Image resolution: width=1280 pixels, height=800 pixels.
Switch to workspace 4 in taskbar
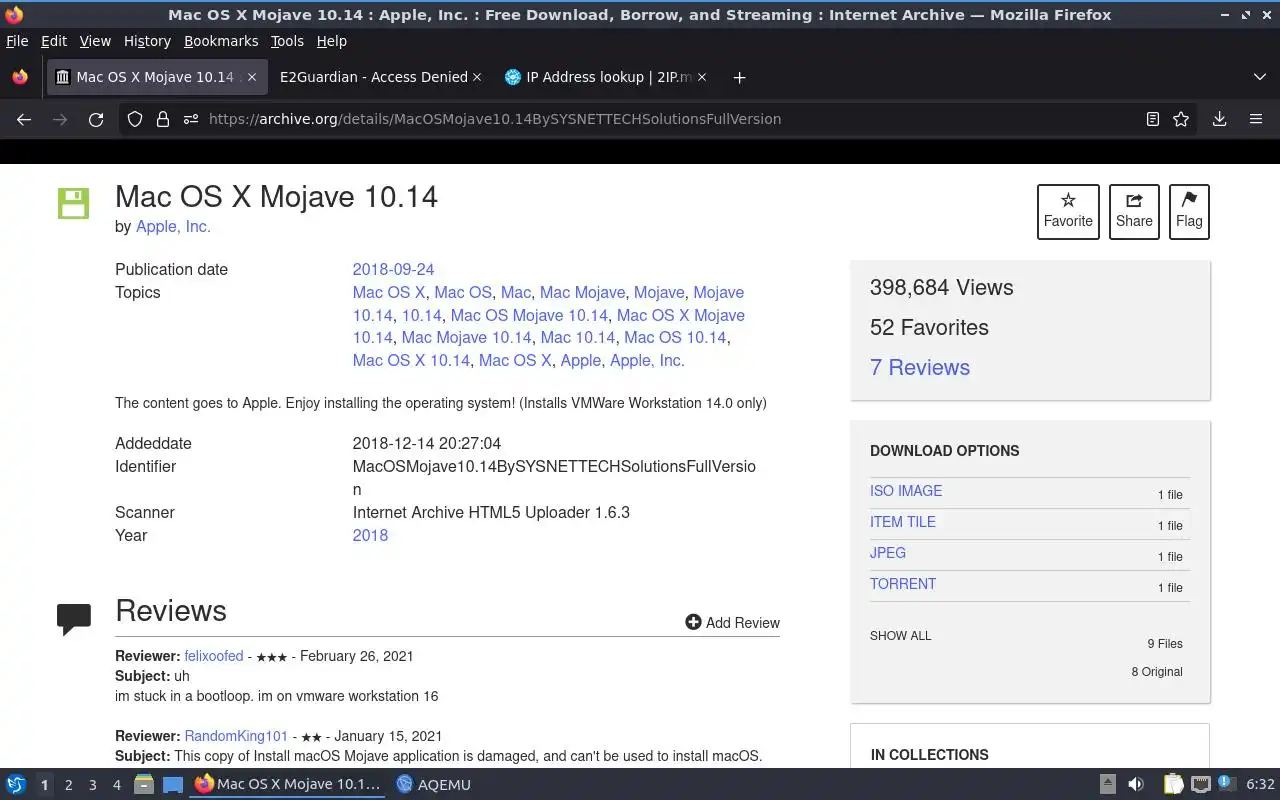coord(116,785)
